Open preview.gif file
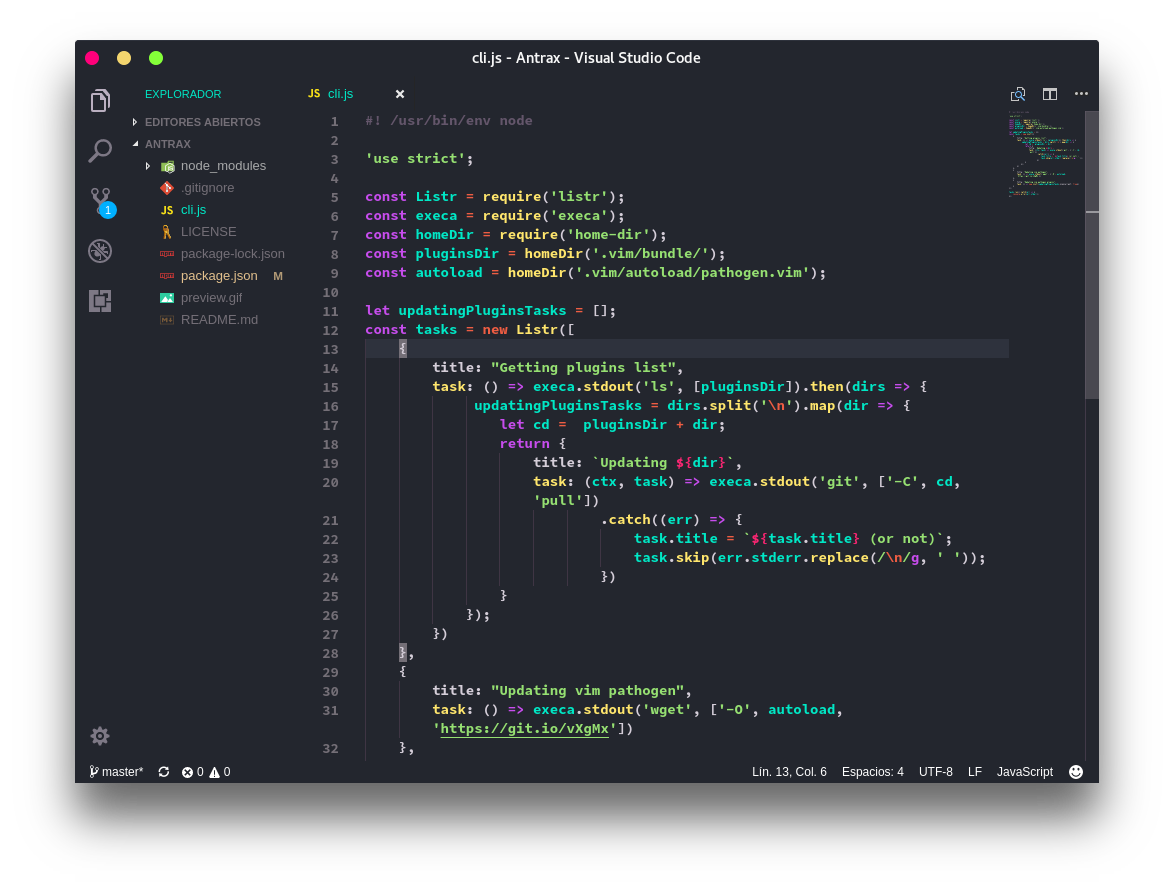The width and height of the screenshot is (1174, 893). point(211,298)
